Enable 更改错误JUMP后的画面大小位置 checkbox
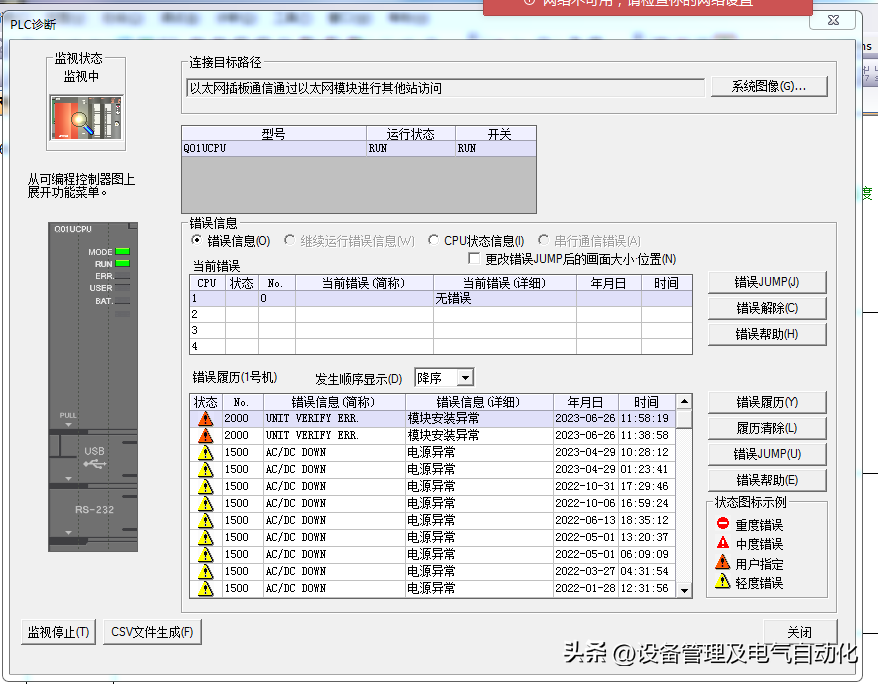This screenshot has width=878, height=684. 475,259
